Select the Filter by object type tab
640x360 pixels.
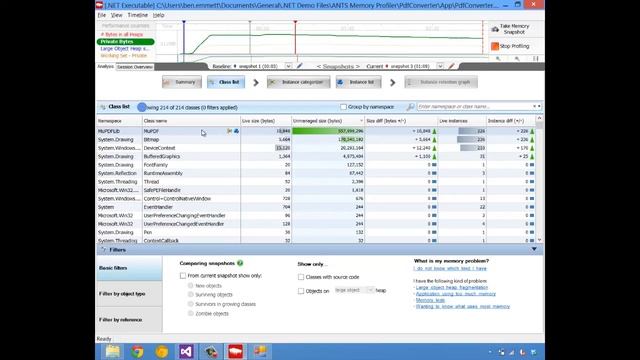click(129, 294)
